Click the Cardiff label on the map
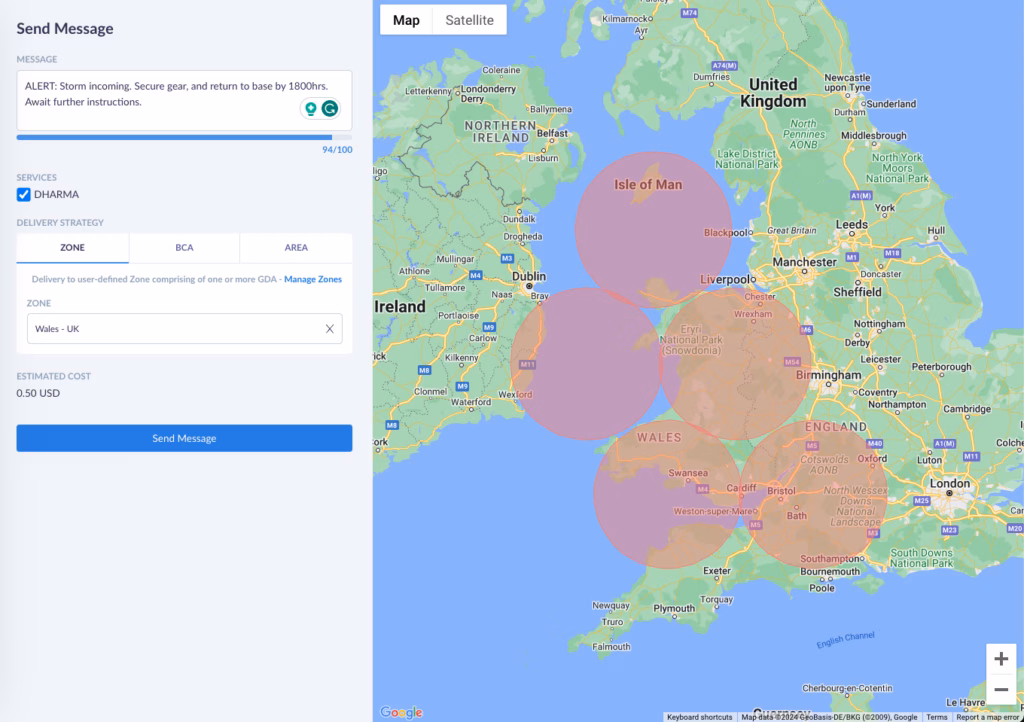 [x=741, y=488]
